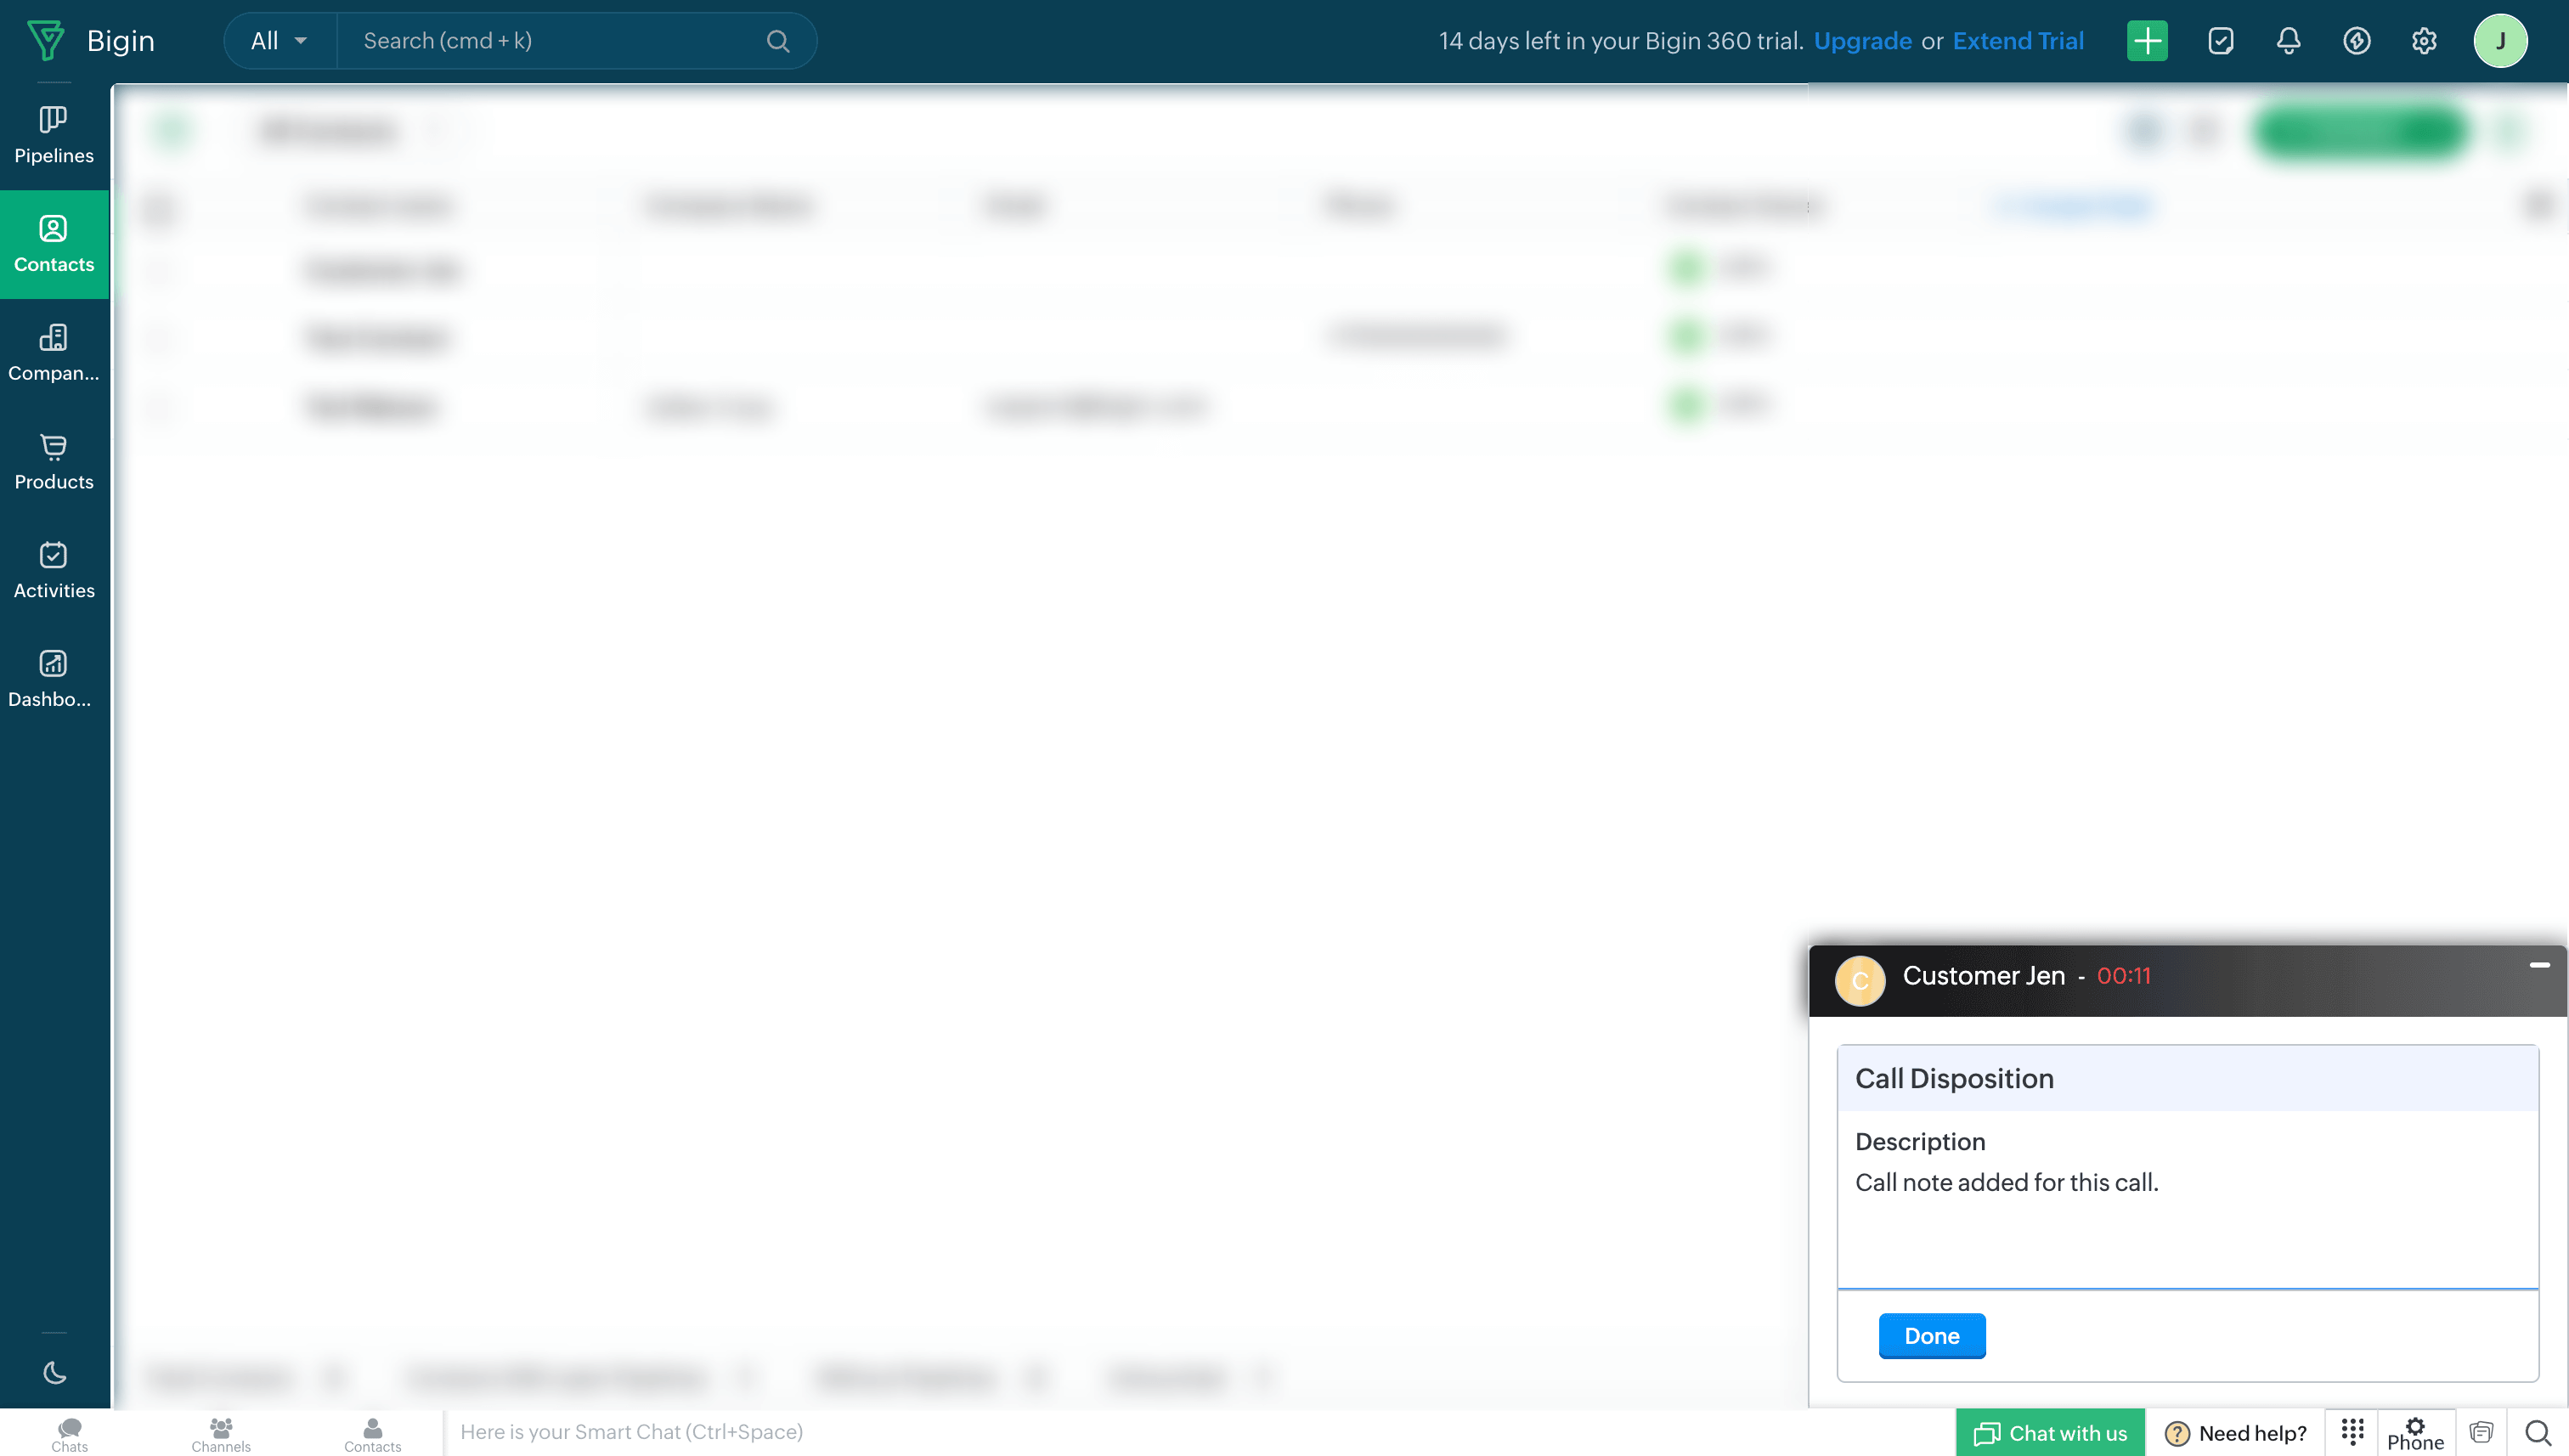Switch to the Channels tab
The height and width of the screenshot is (1456, 2569).
(x=221, y=1433)
